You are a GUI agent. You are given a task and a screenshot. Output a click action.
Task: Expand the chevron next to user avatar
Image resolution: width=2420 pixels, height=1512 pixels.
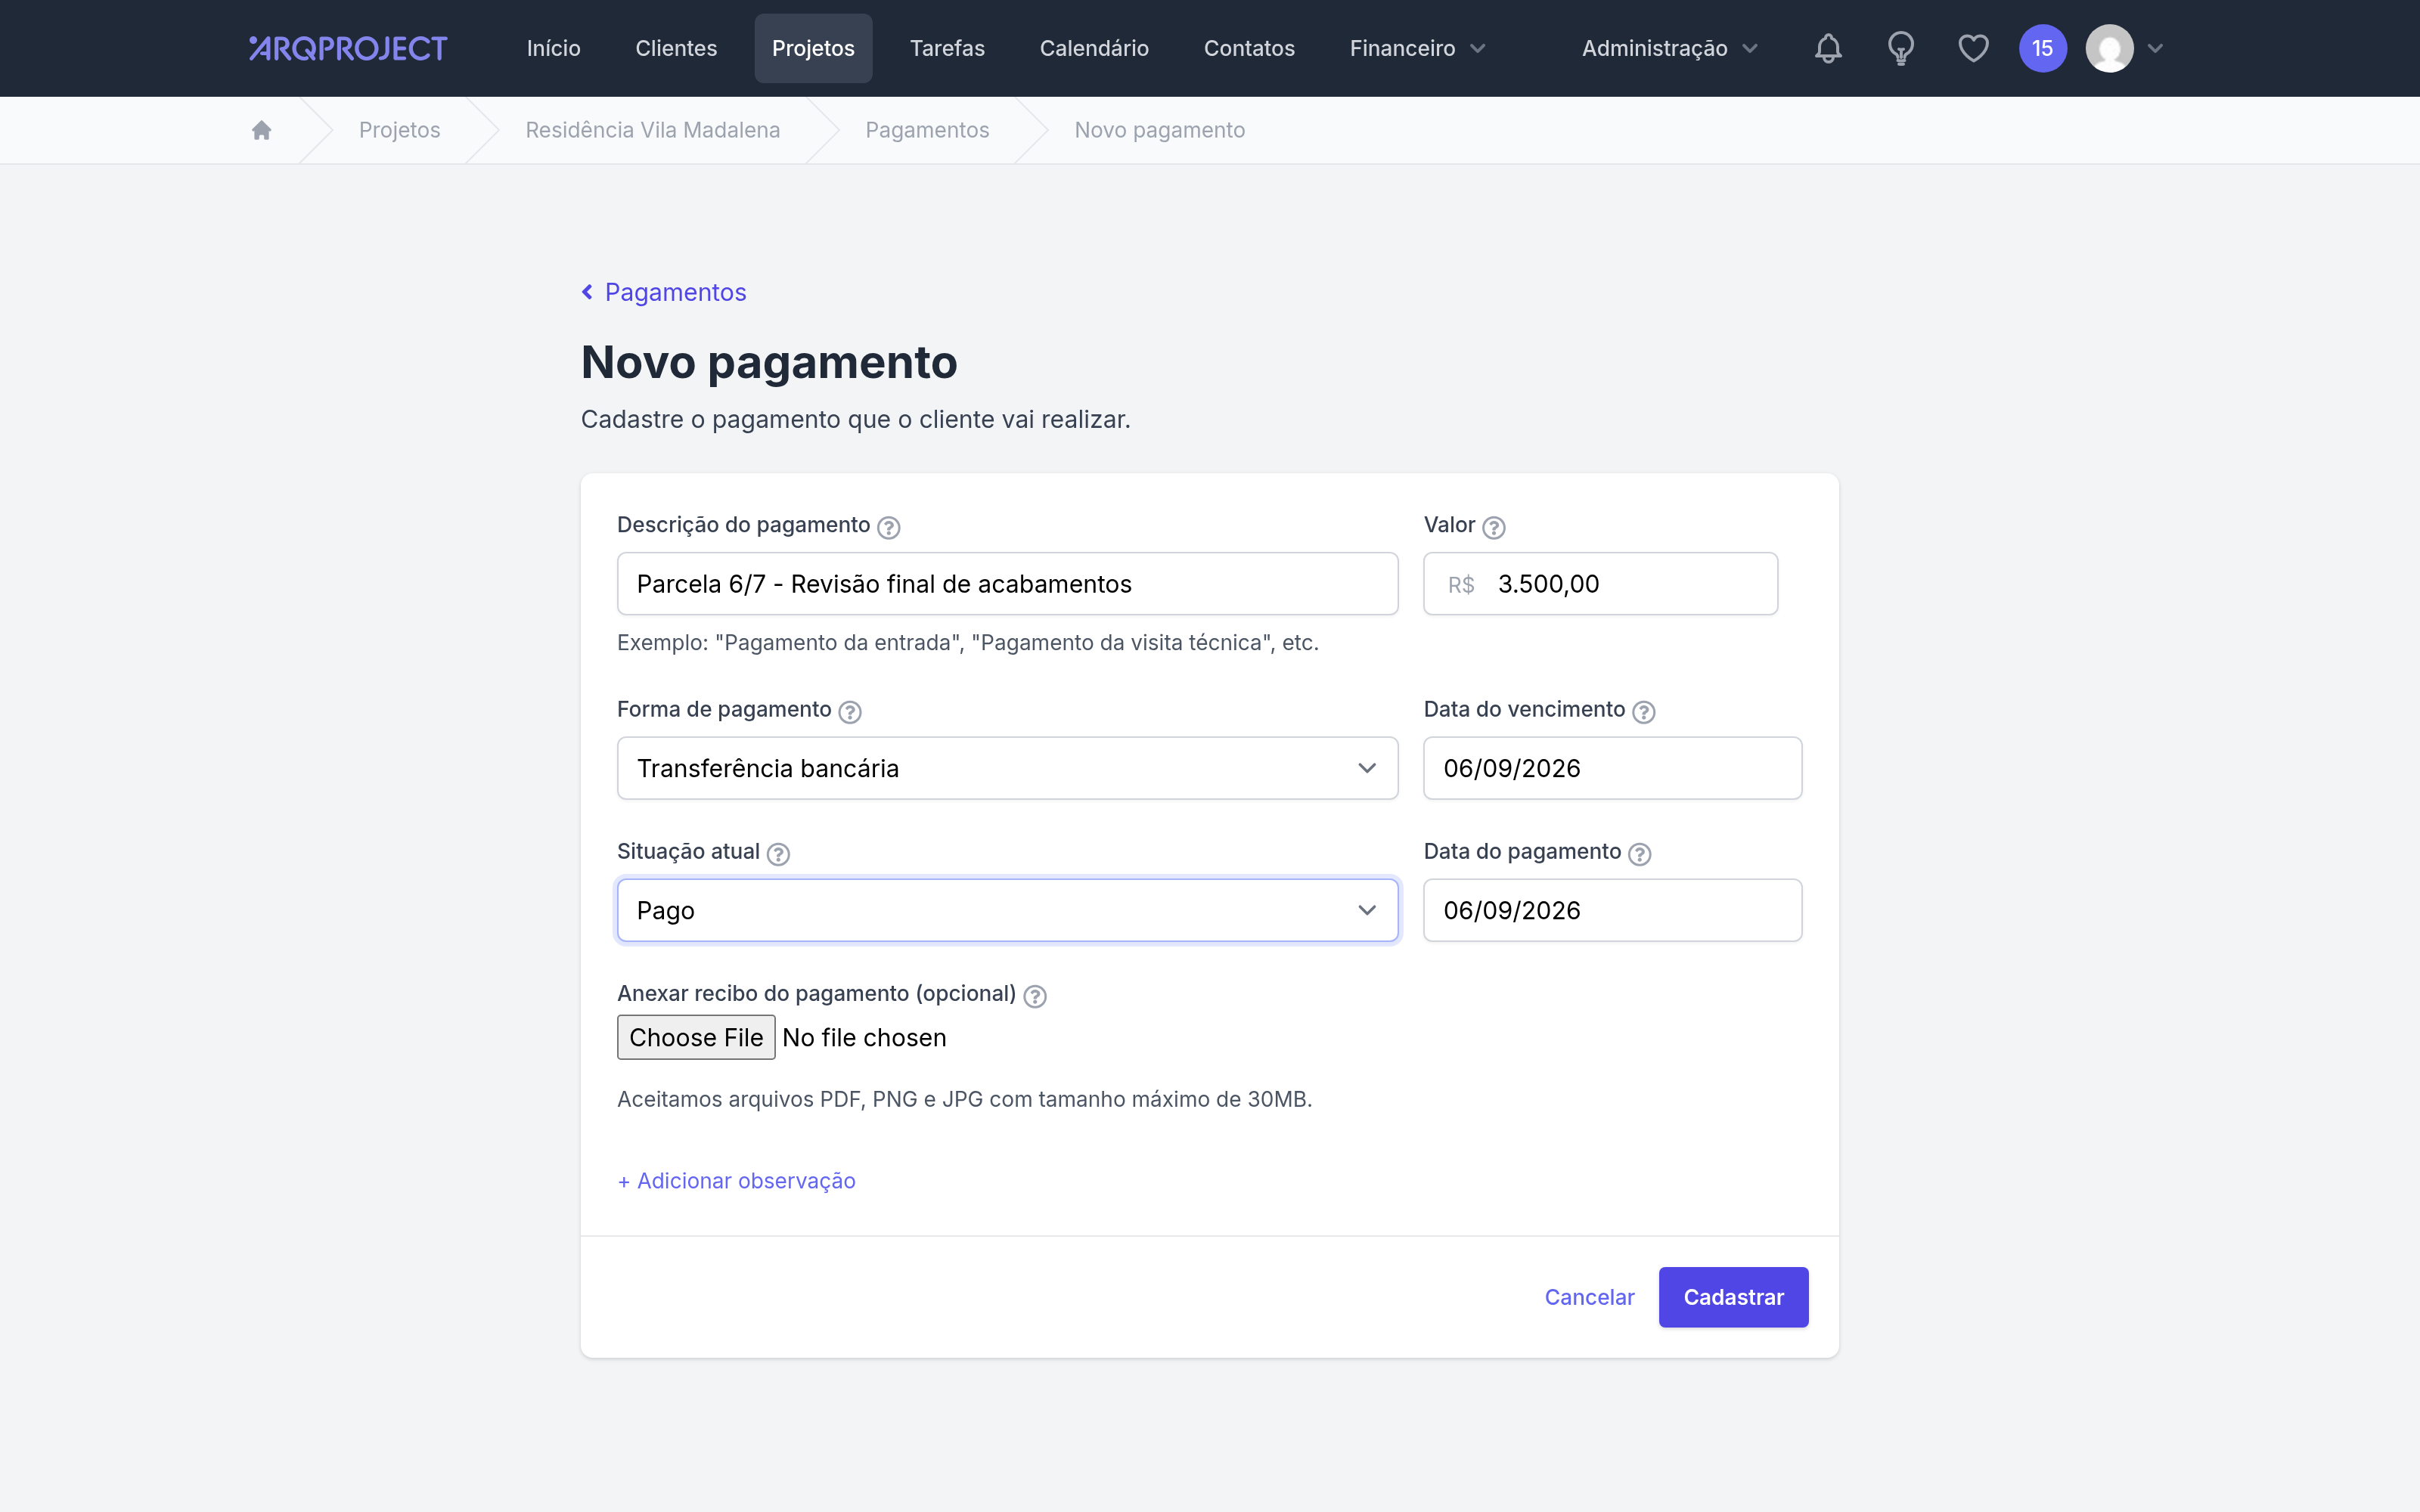(x=2155, y=48)
